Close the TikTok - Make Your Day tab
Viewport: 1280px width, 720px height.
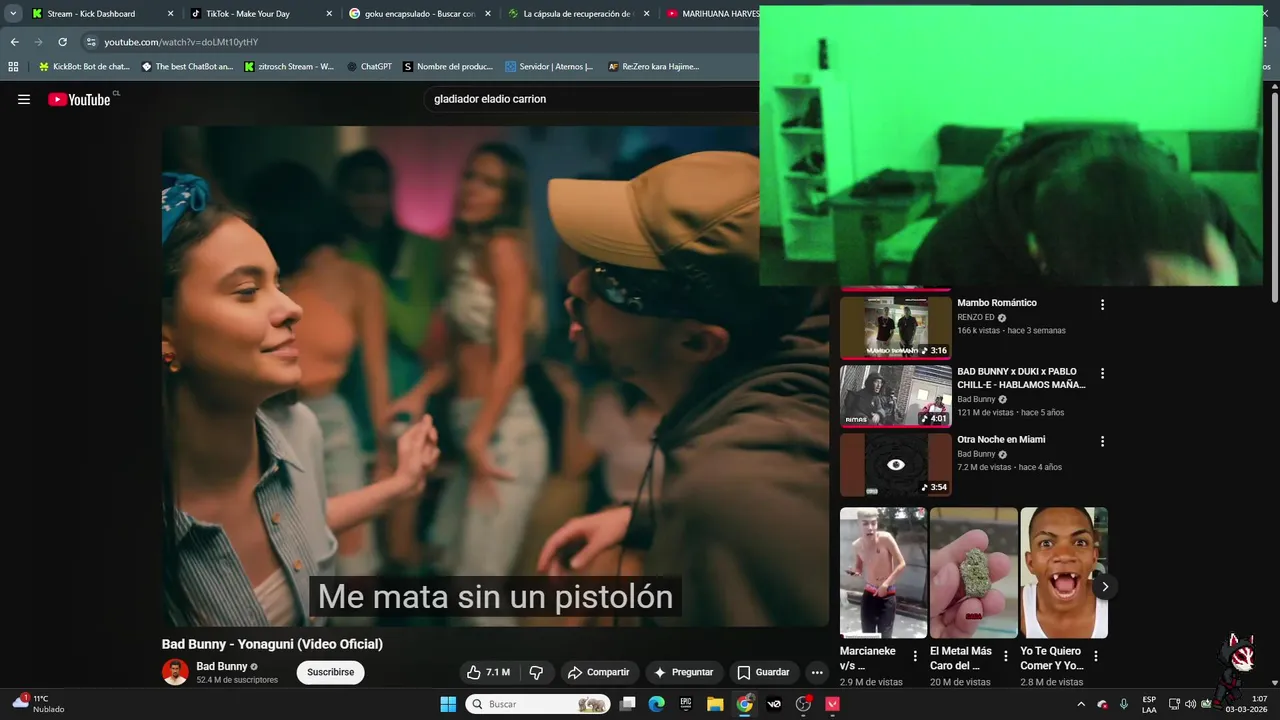(329, 14)
